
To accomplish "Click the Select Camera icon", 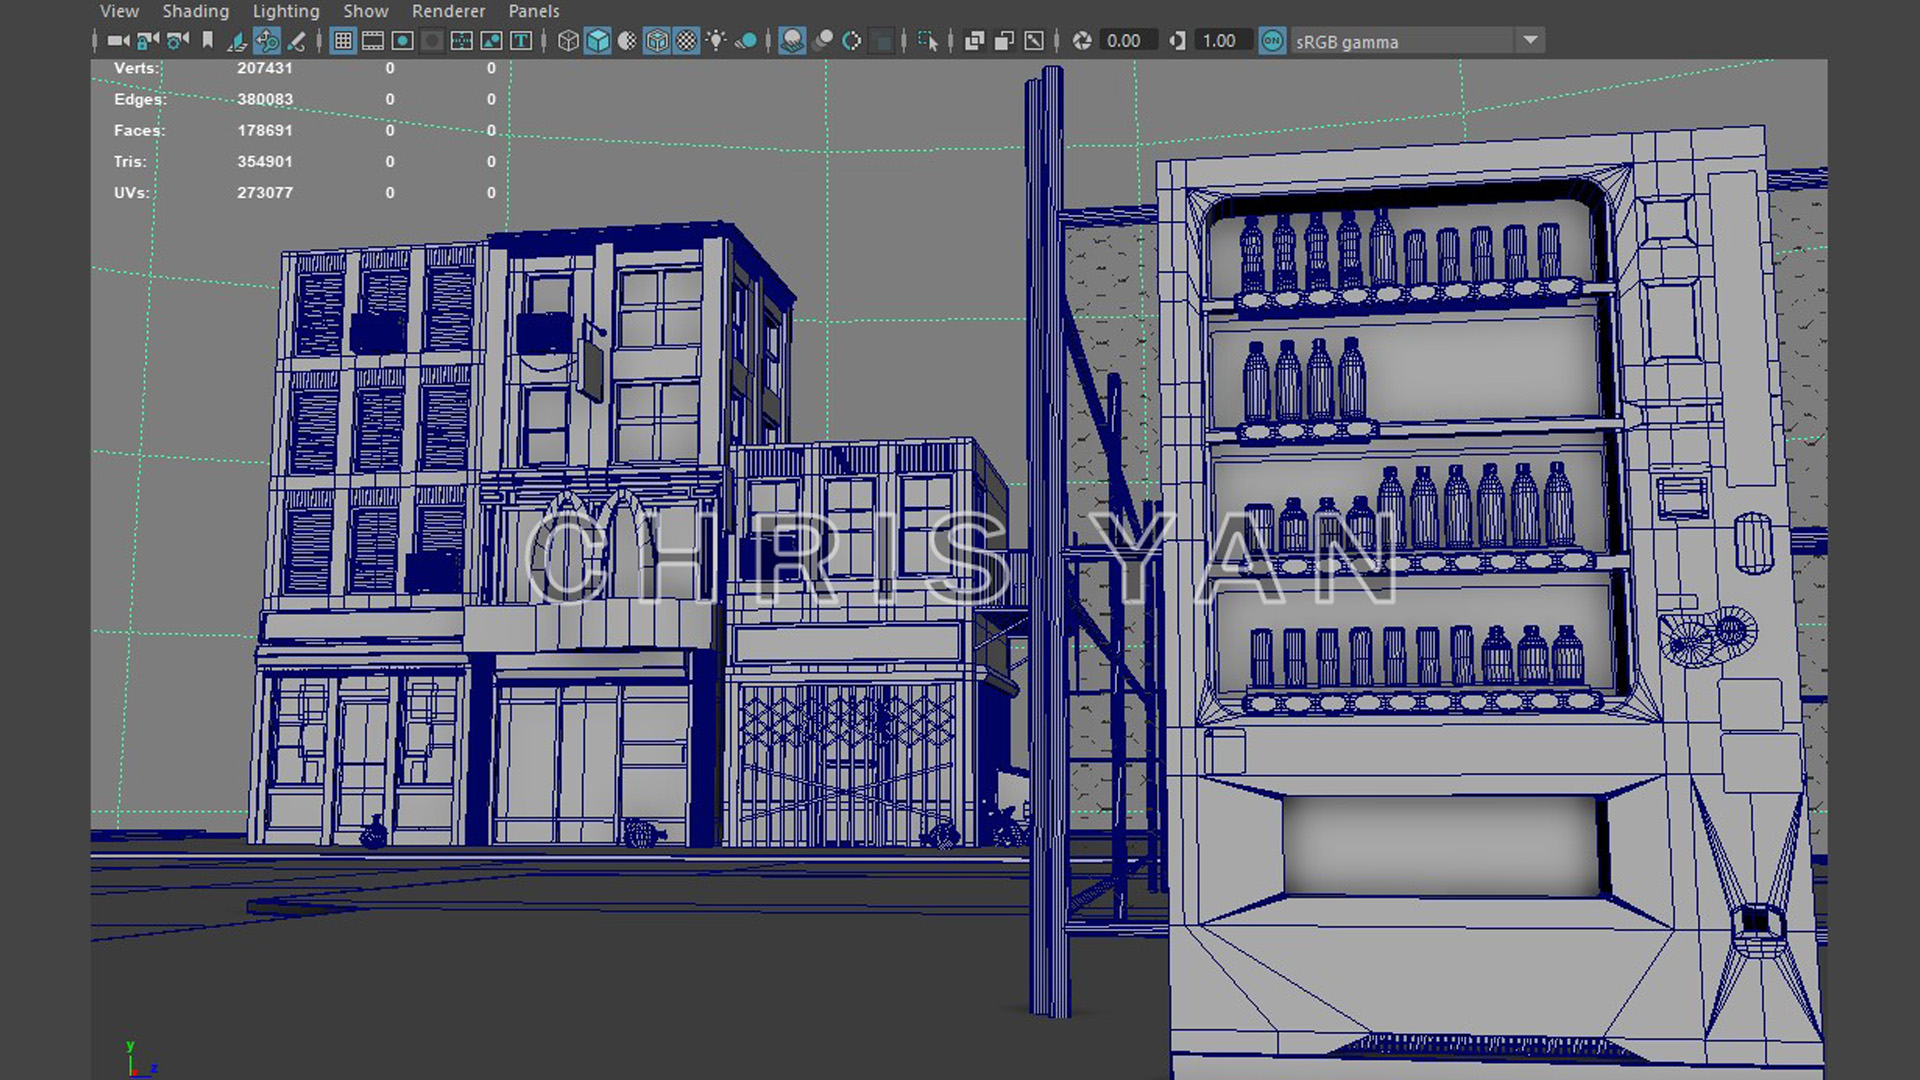I will click(118, 41).
